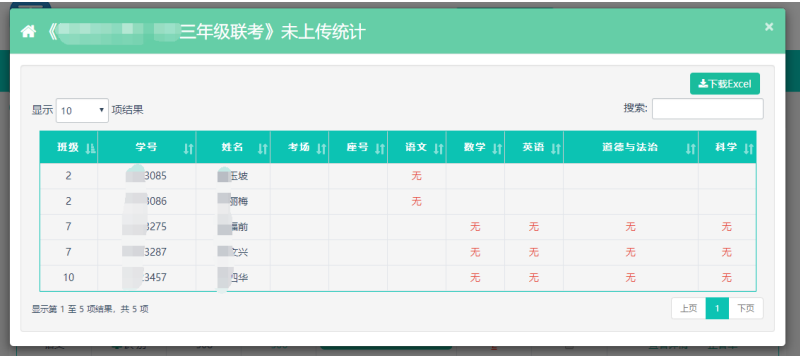Close the 未上传统计 dialog
This screenshot has height=361, width=800.
[x=769, y=27]
